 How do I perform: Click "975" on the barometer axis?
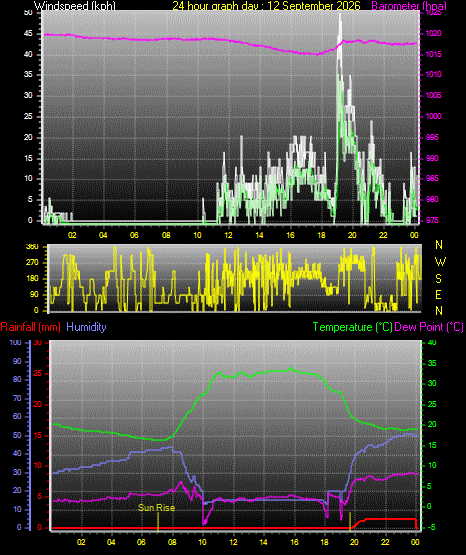[x=432, y=220]
